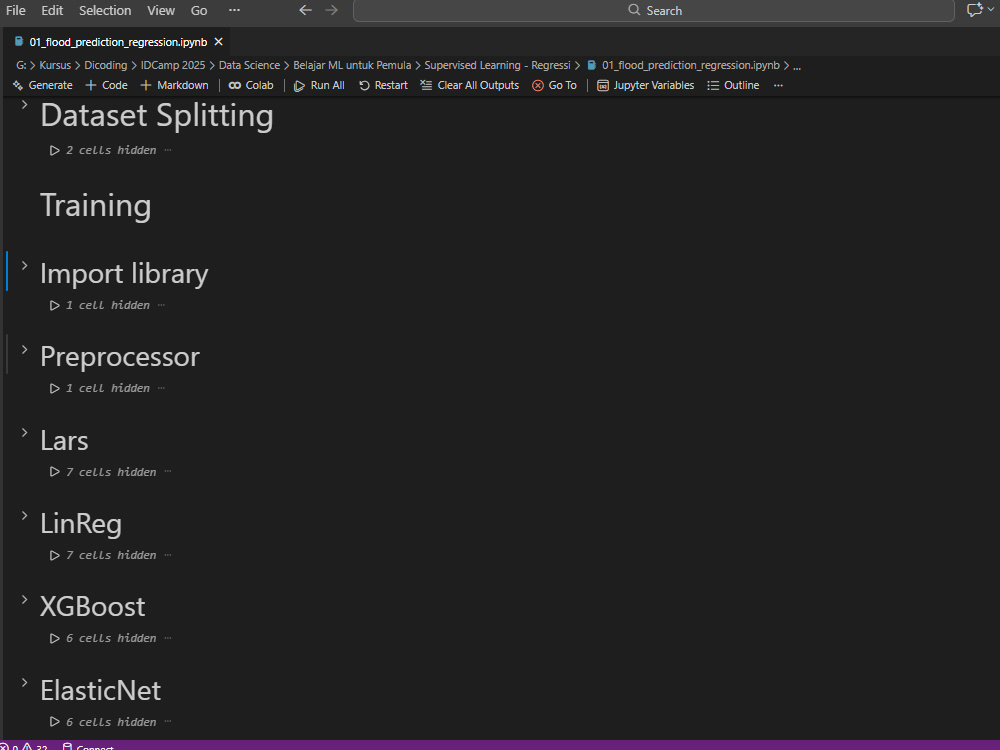Run the 6 hidden XGBoost cells
The width and height of the screenshot is (1000, 750).
(55, 638)
